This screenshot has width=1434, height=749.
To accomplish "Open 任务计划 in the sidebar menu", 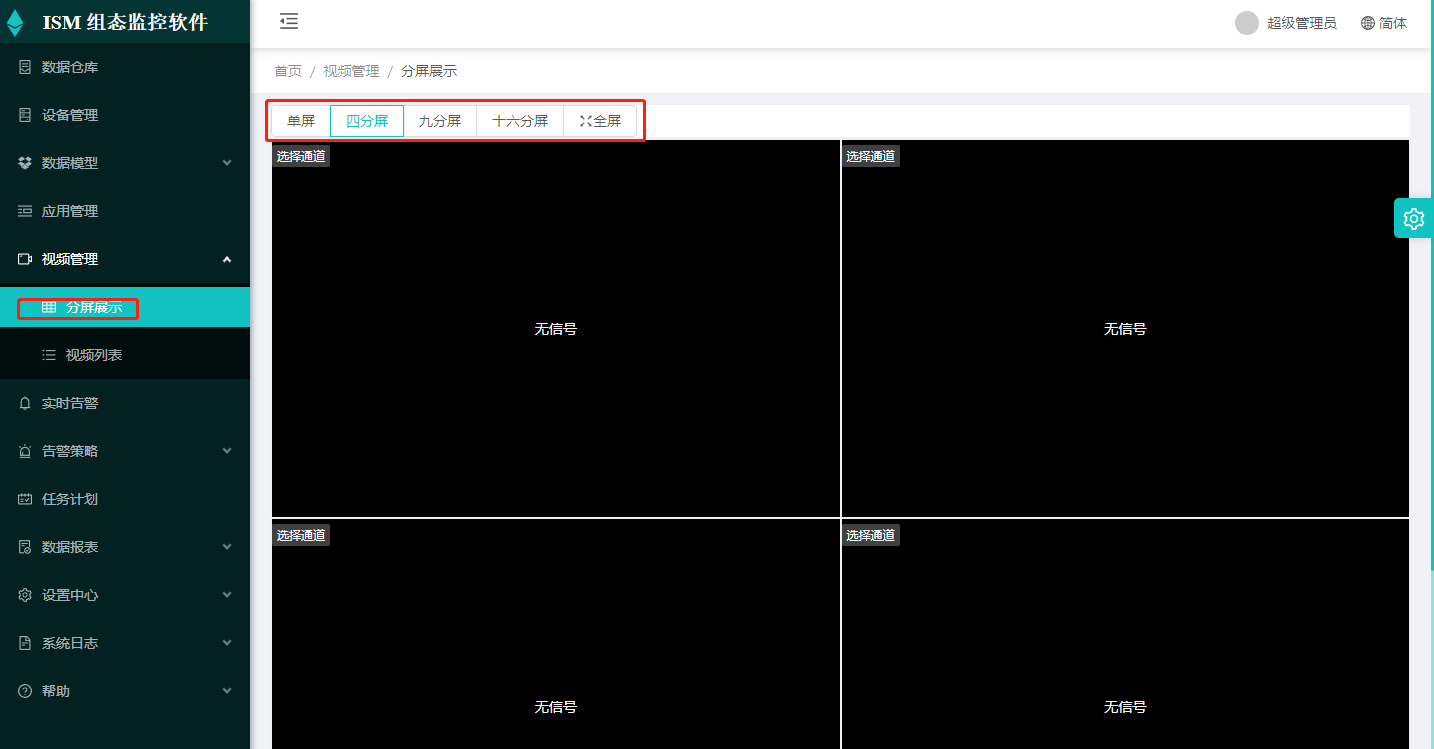I will click(70, 499).
